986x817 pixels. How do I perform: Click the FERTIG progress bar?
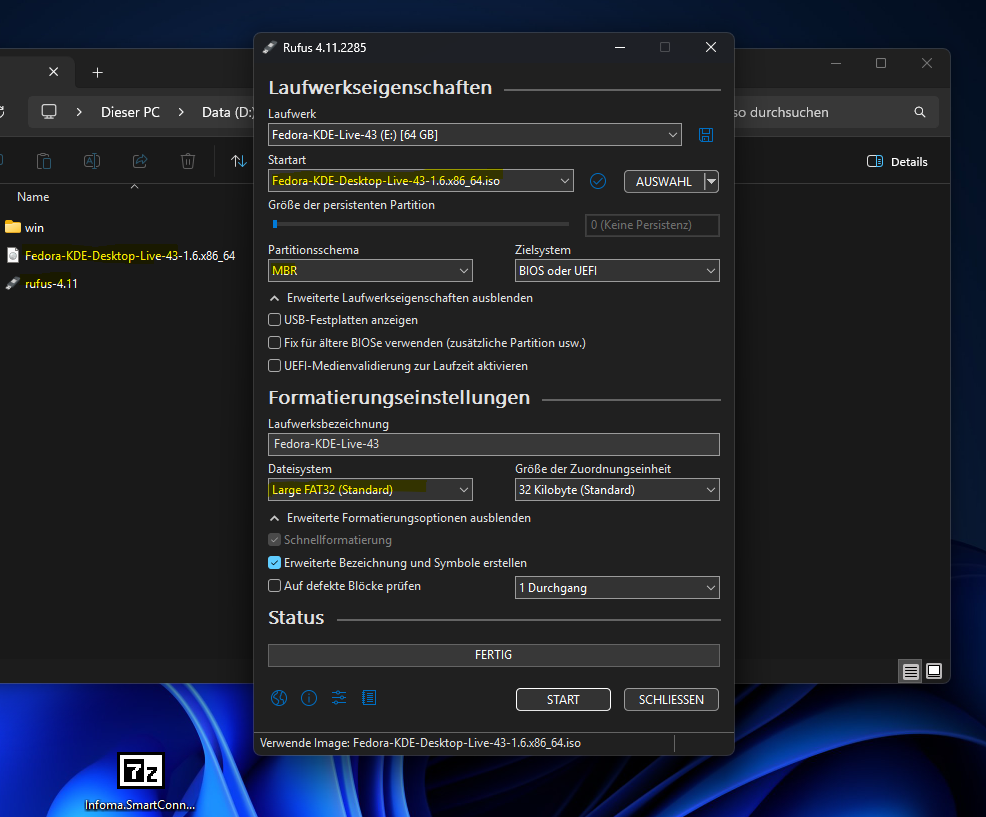point(494,655)
